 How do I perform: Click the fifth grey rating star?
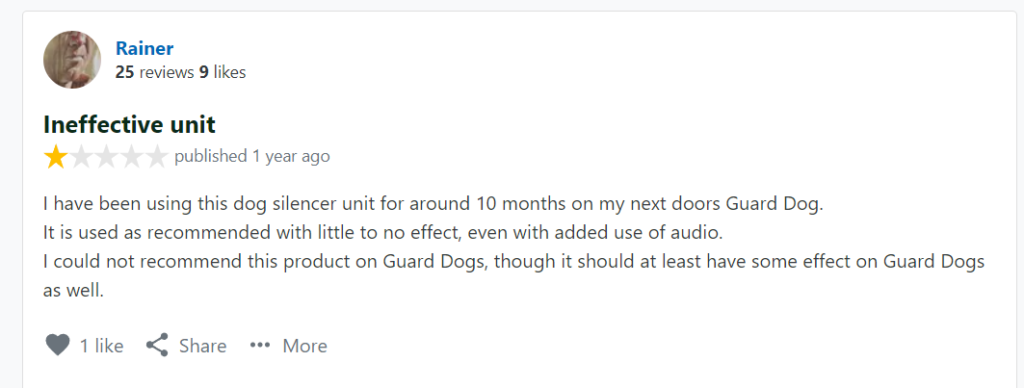click(x=156, y=157)
